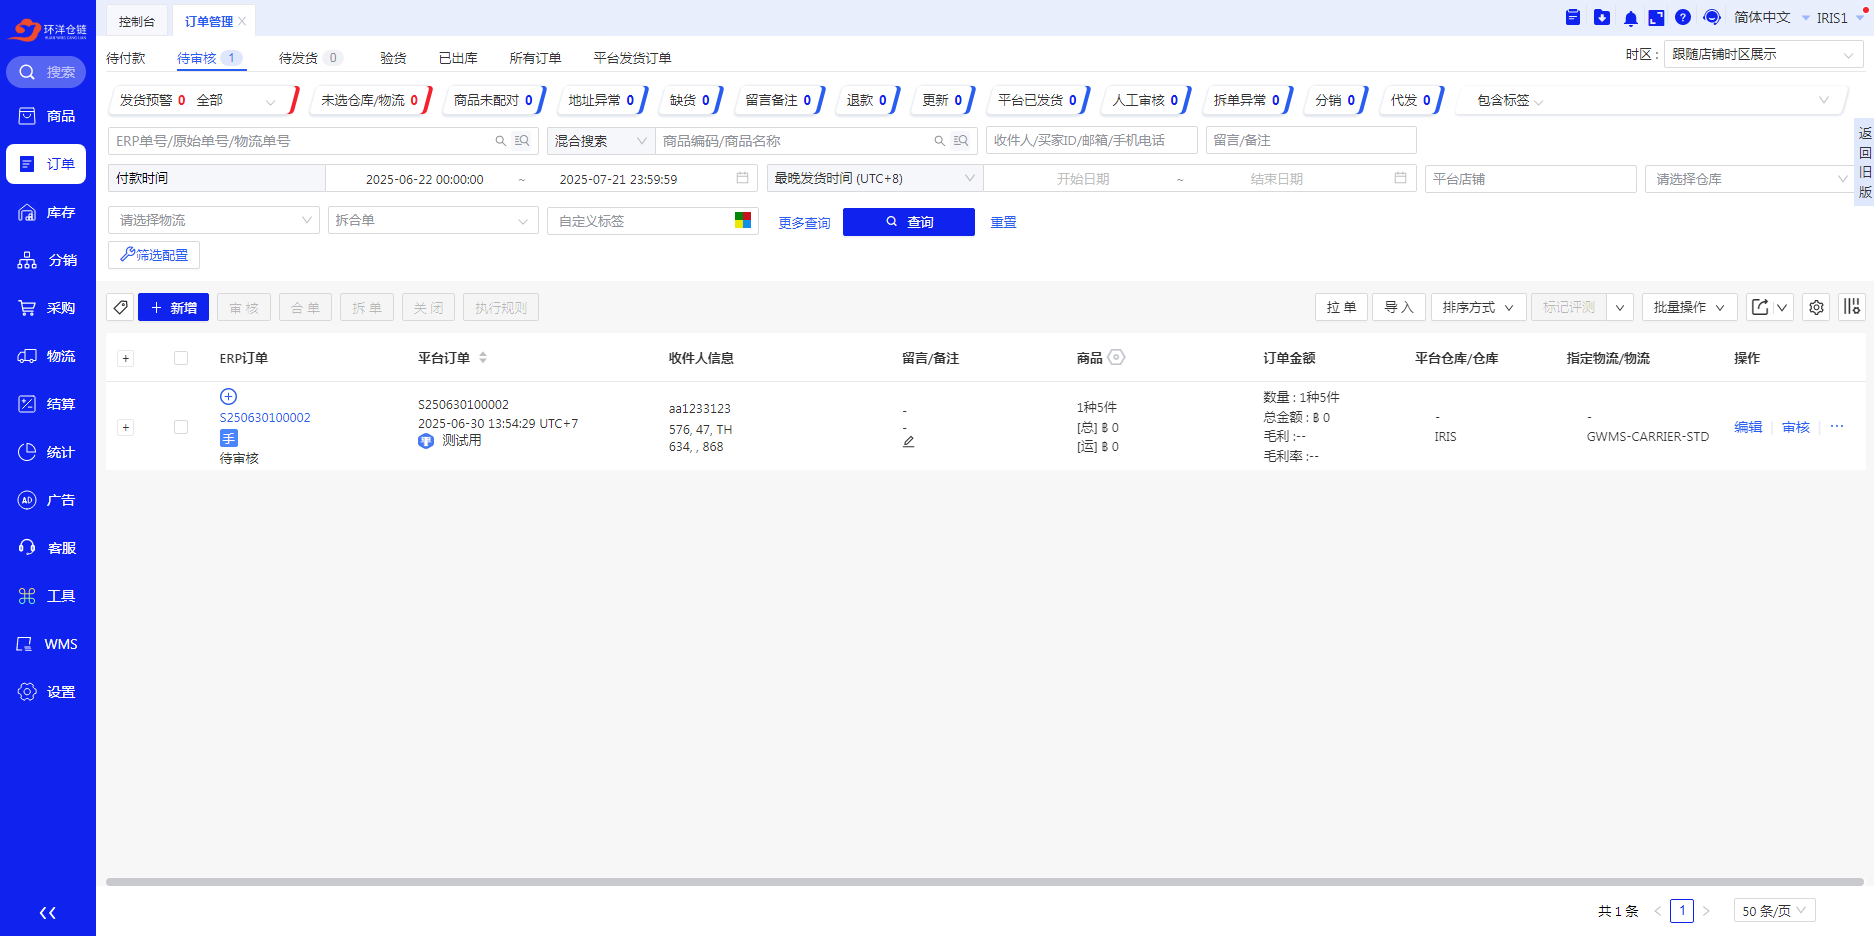1874x936 pixels.
Task: Open the help question mark icon
Action: tap(1683, 18)
